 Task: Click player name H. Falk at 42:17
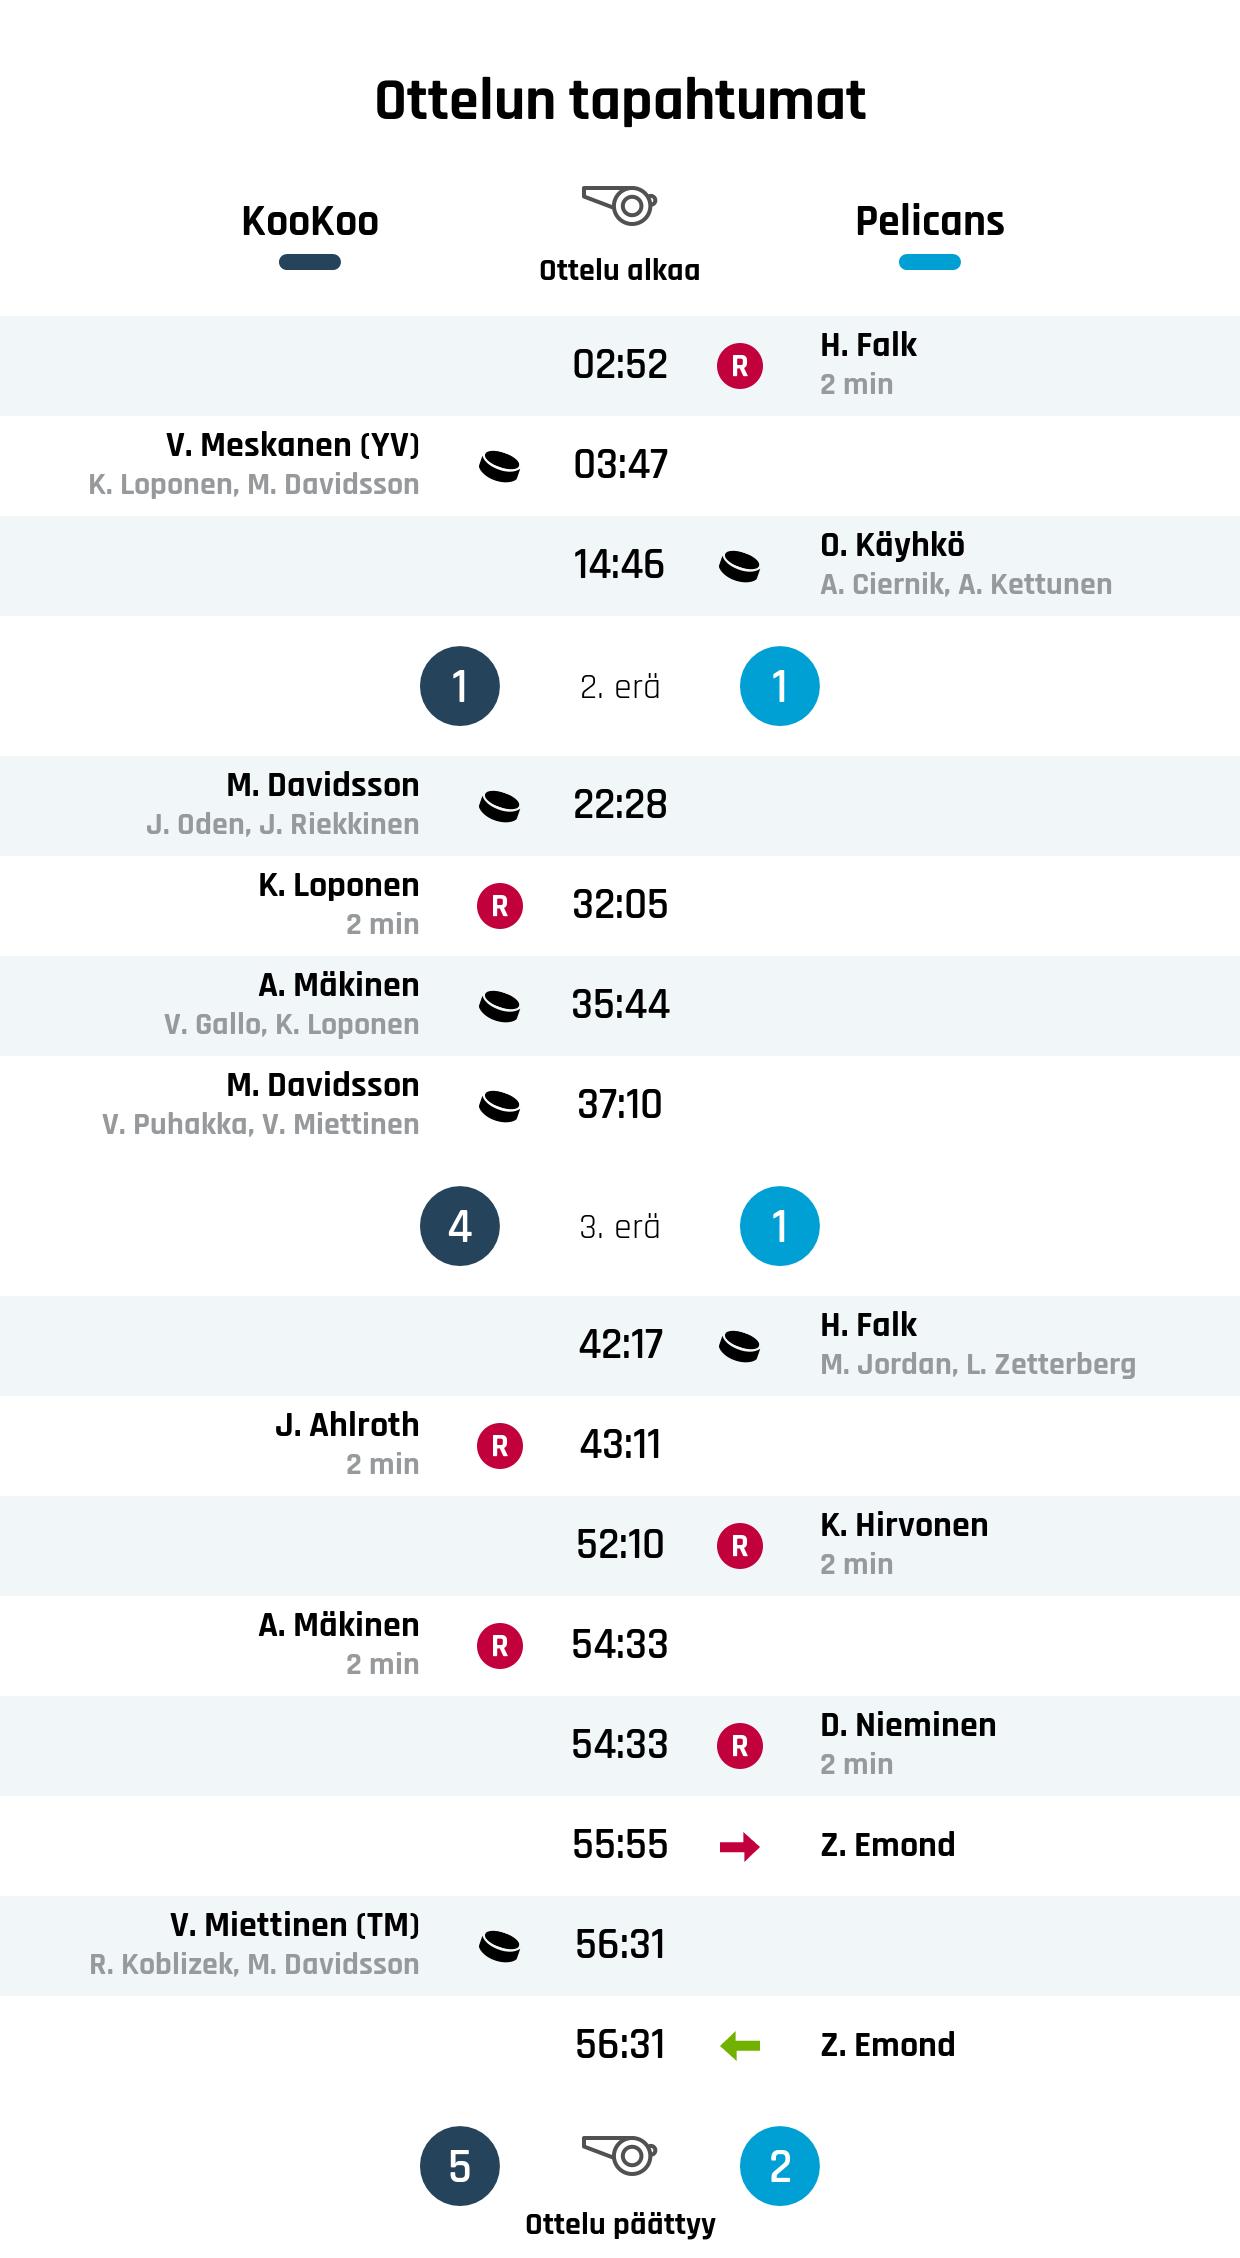(x=868, y=1325)
